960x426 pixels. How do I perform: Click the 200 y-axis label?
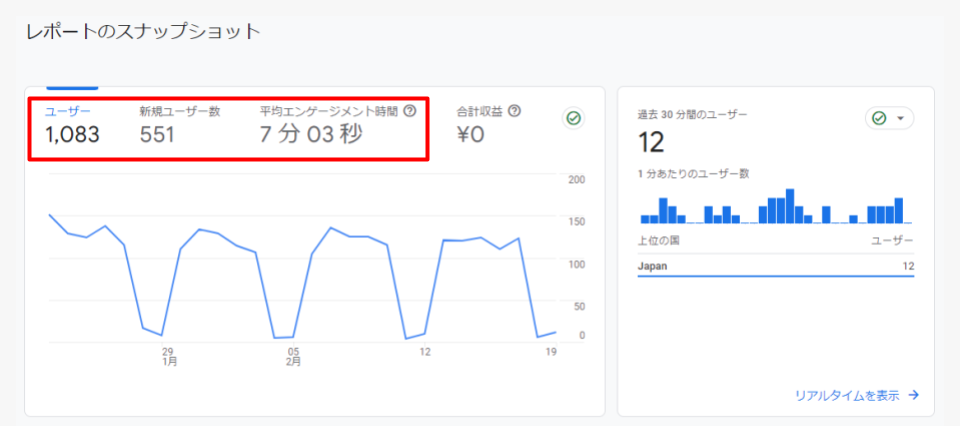(578, 179)
